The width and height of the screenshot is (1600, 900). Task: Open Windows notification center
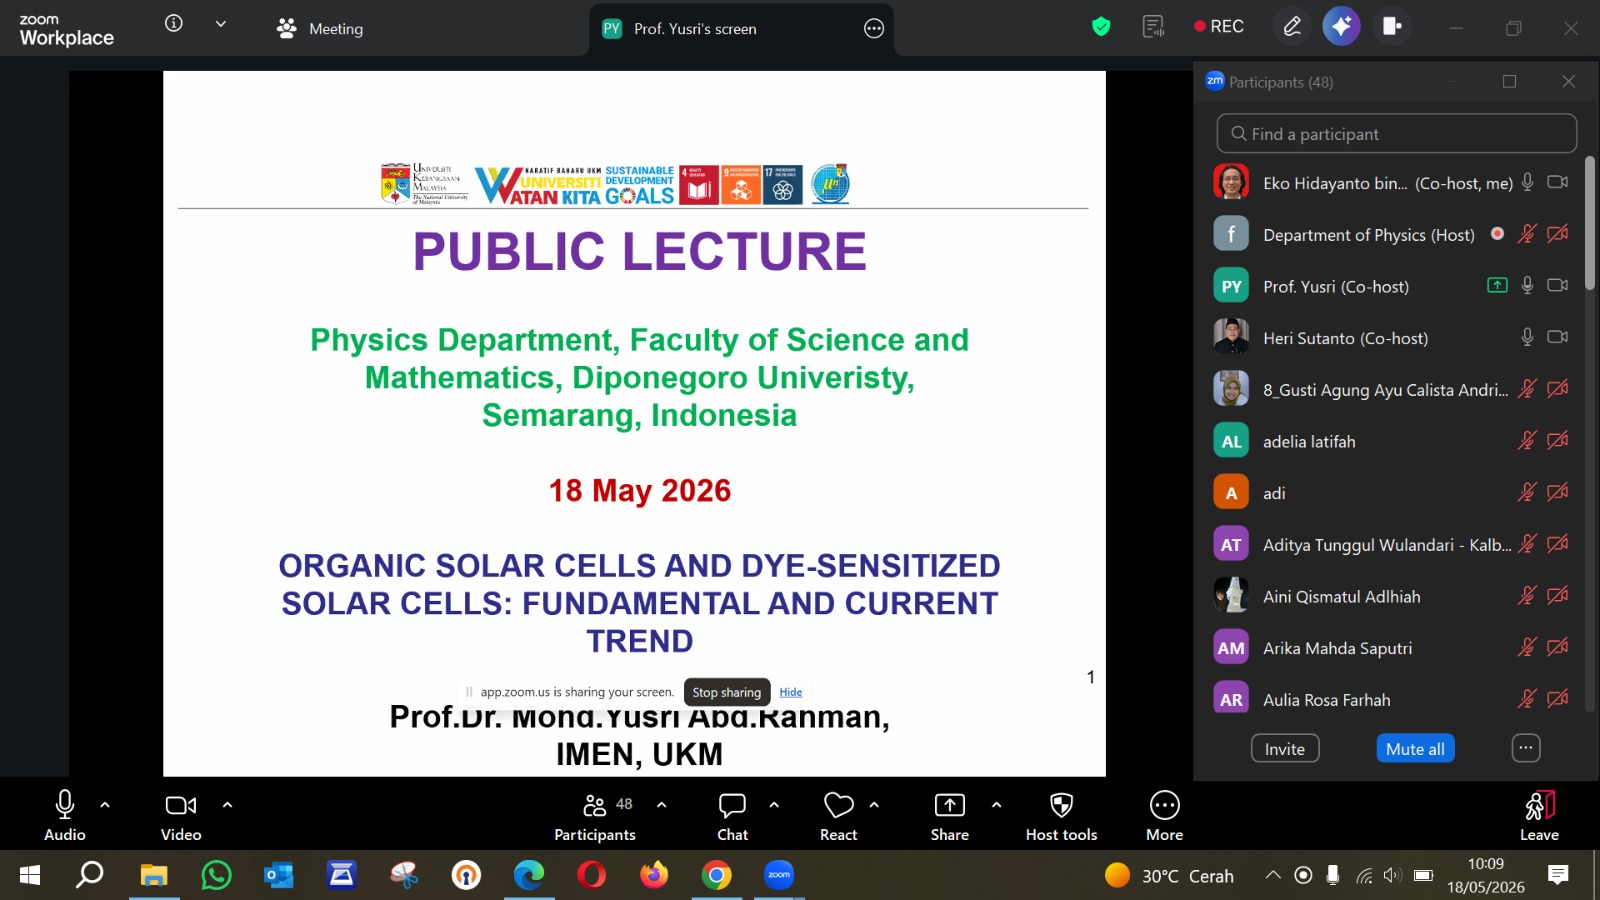[x=1558, y=875]
